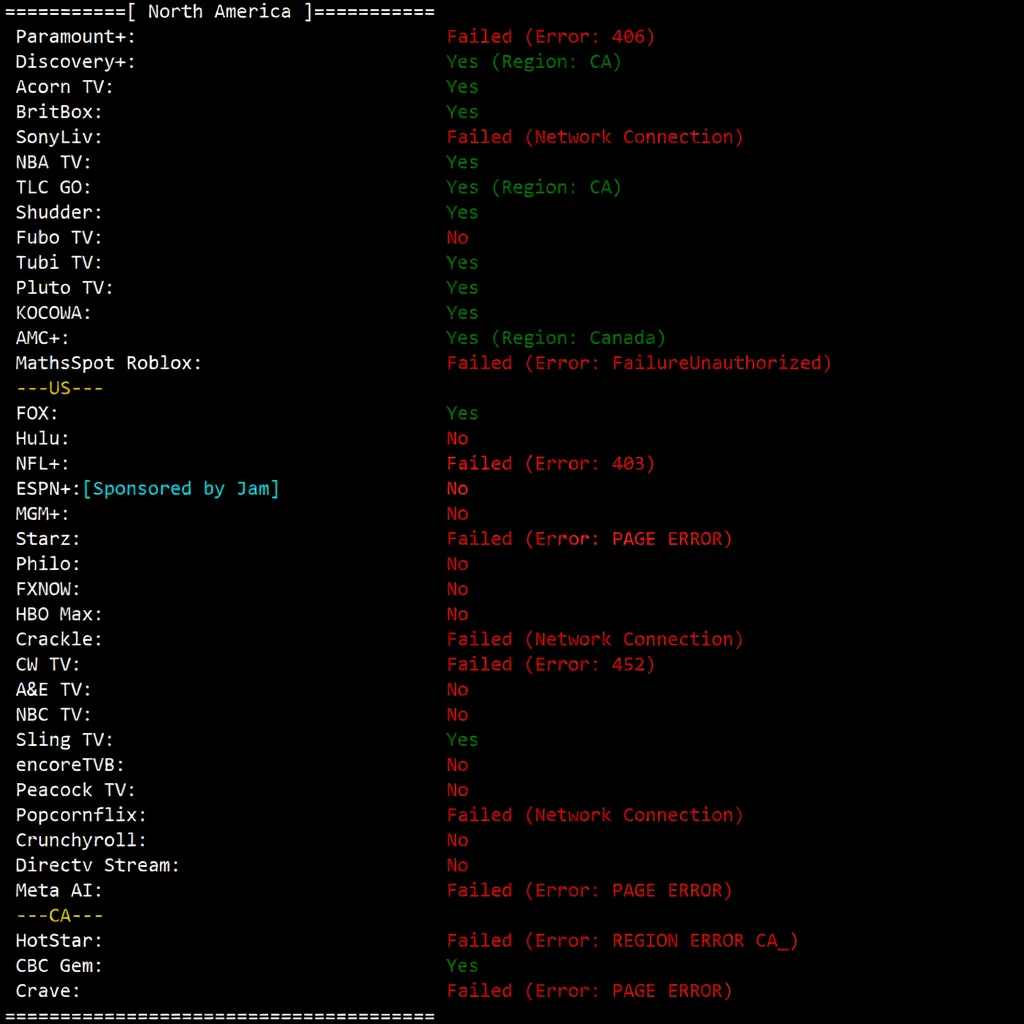This screenshot has width=1024, height=1024.
Task: Click the CW TV 452 error
Action: (551, 664)
